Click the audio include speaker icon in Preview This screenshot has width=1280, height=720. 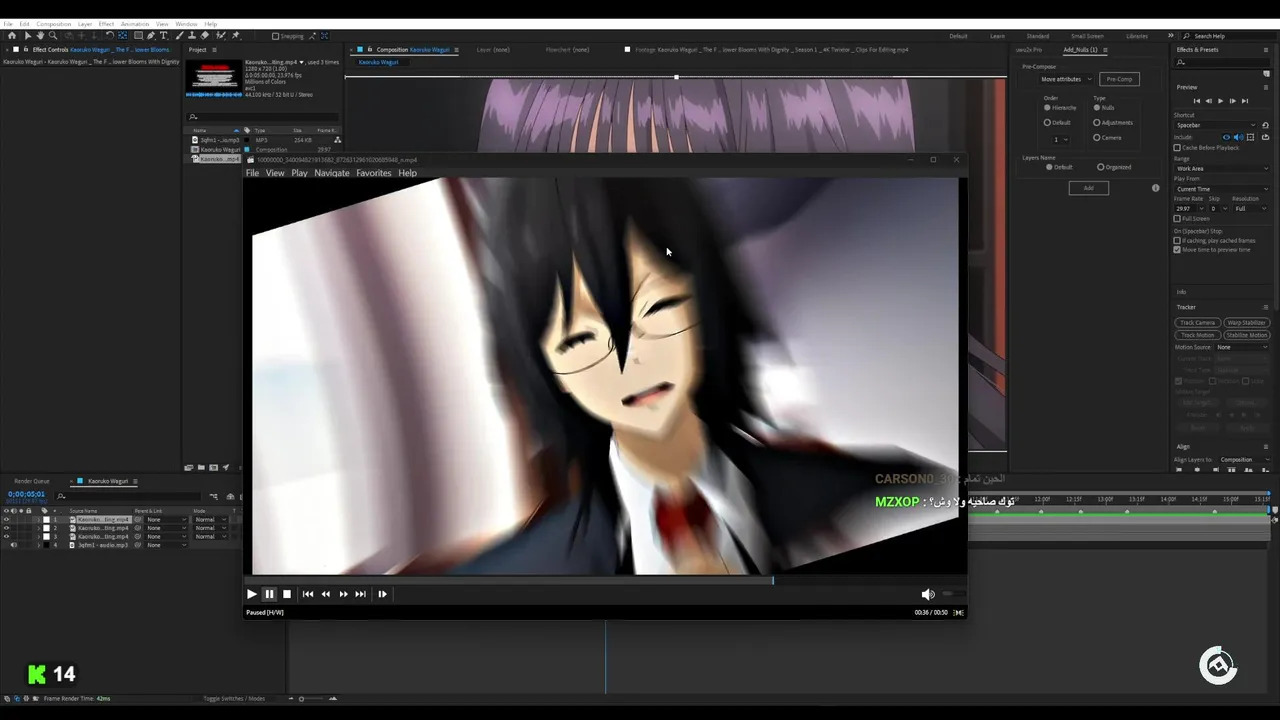[1238, 137]
